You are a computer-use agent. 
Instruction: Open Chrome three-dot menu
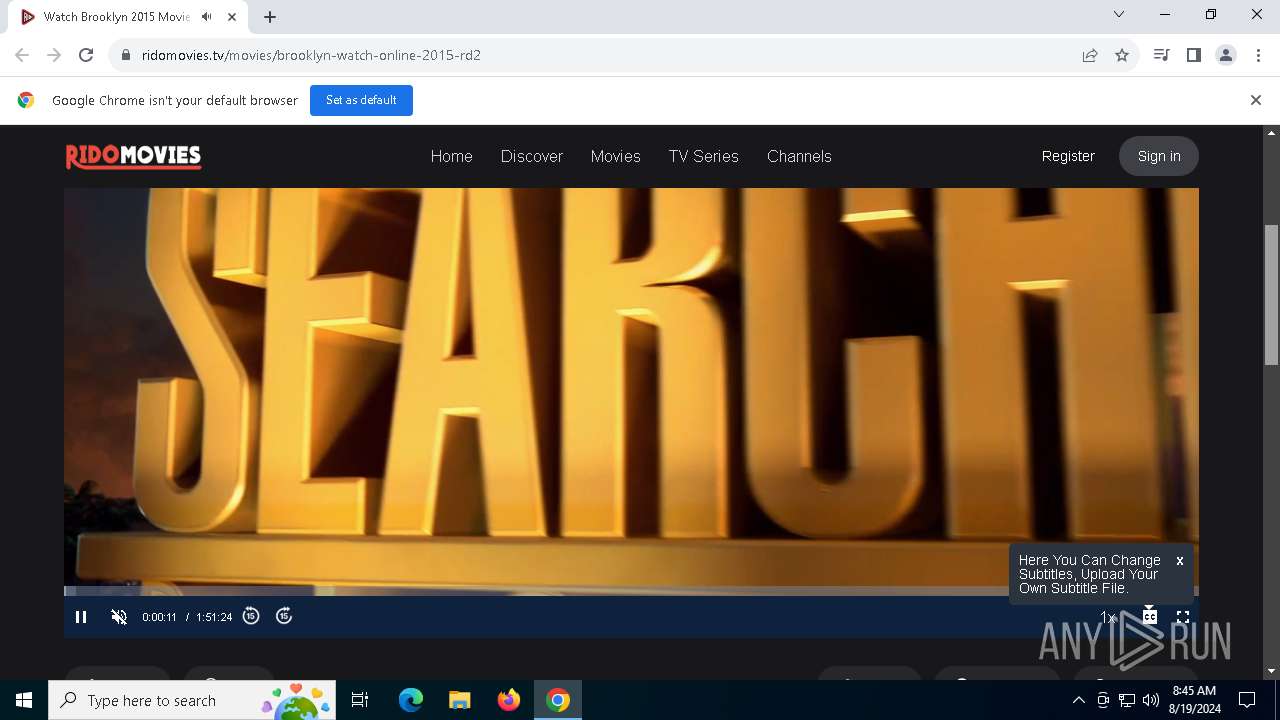point(1258,55)
